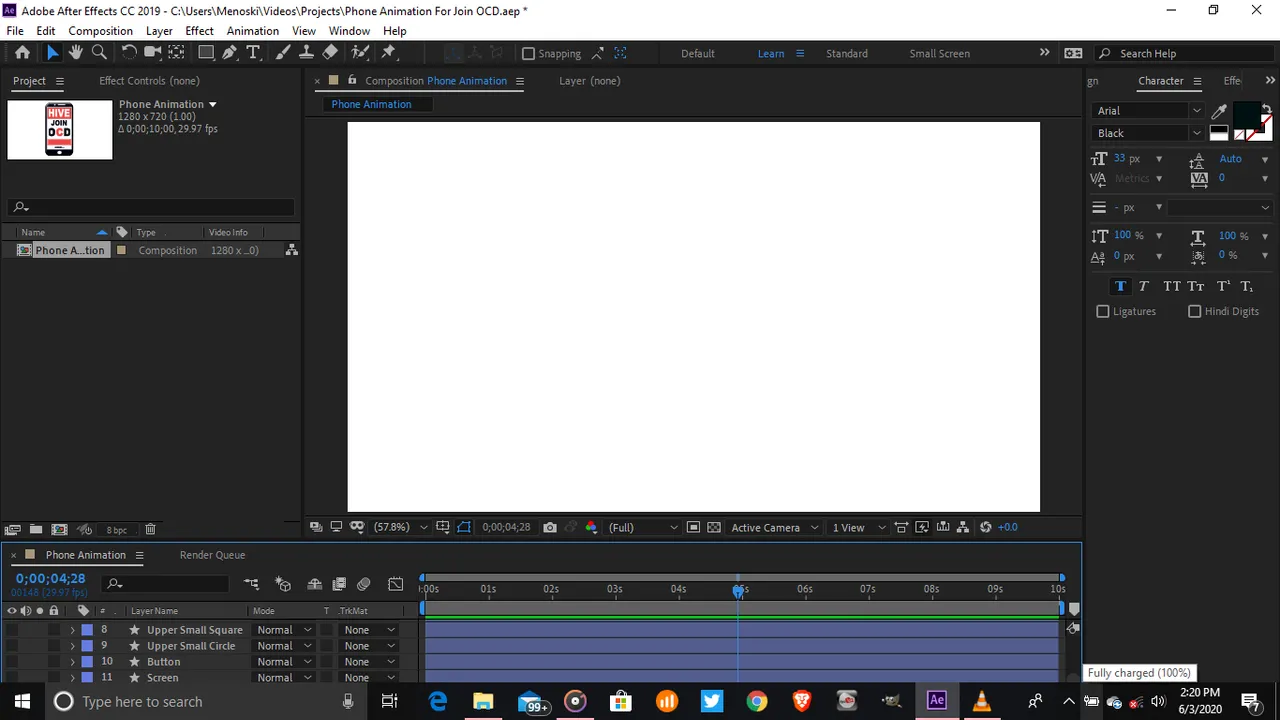Toggle lock for Upper Small Circle layer
This screenshot has height=720, width=1280.
click(x=54, y=646)
